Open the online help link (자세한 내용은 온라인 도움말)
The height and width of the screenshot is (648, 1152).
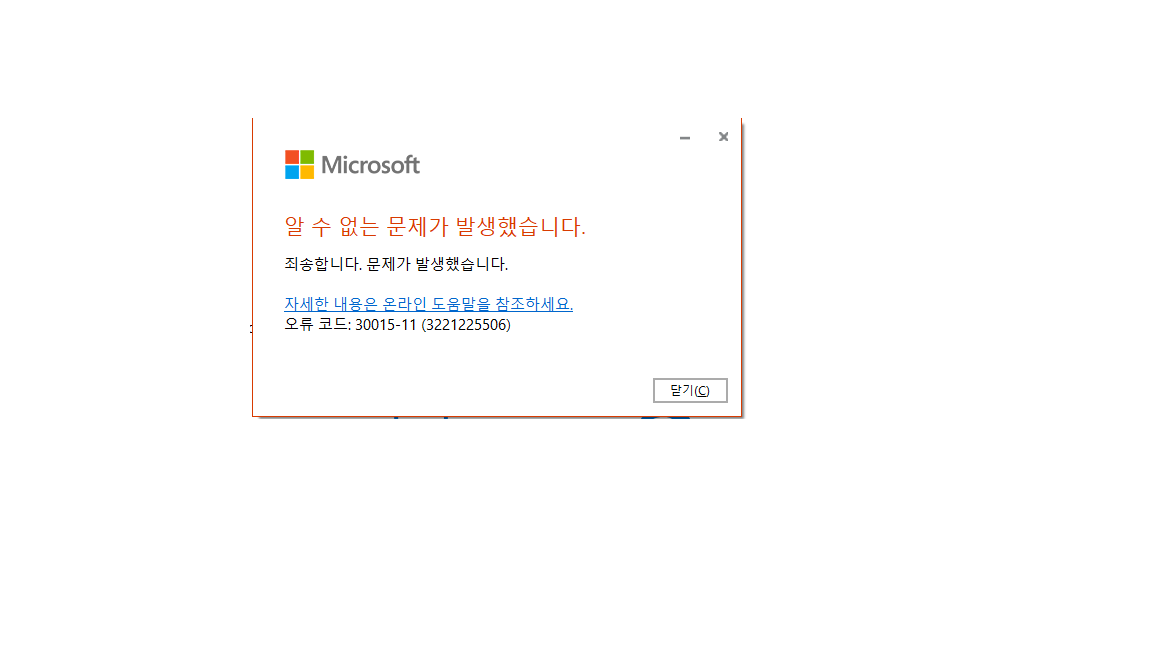pos(428,303)
